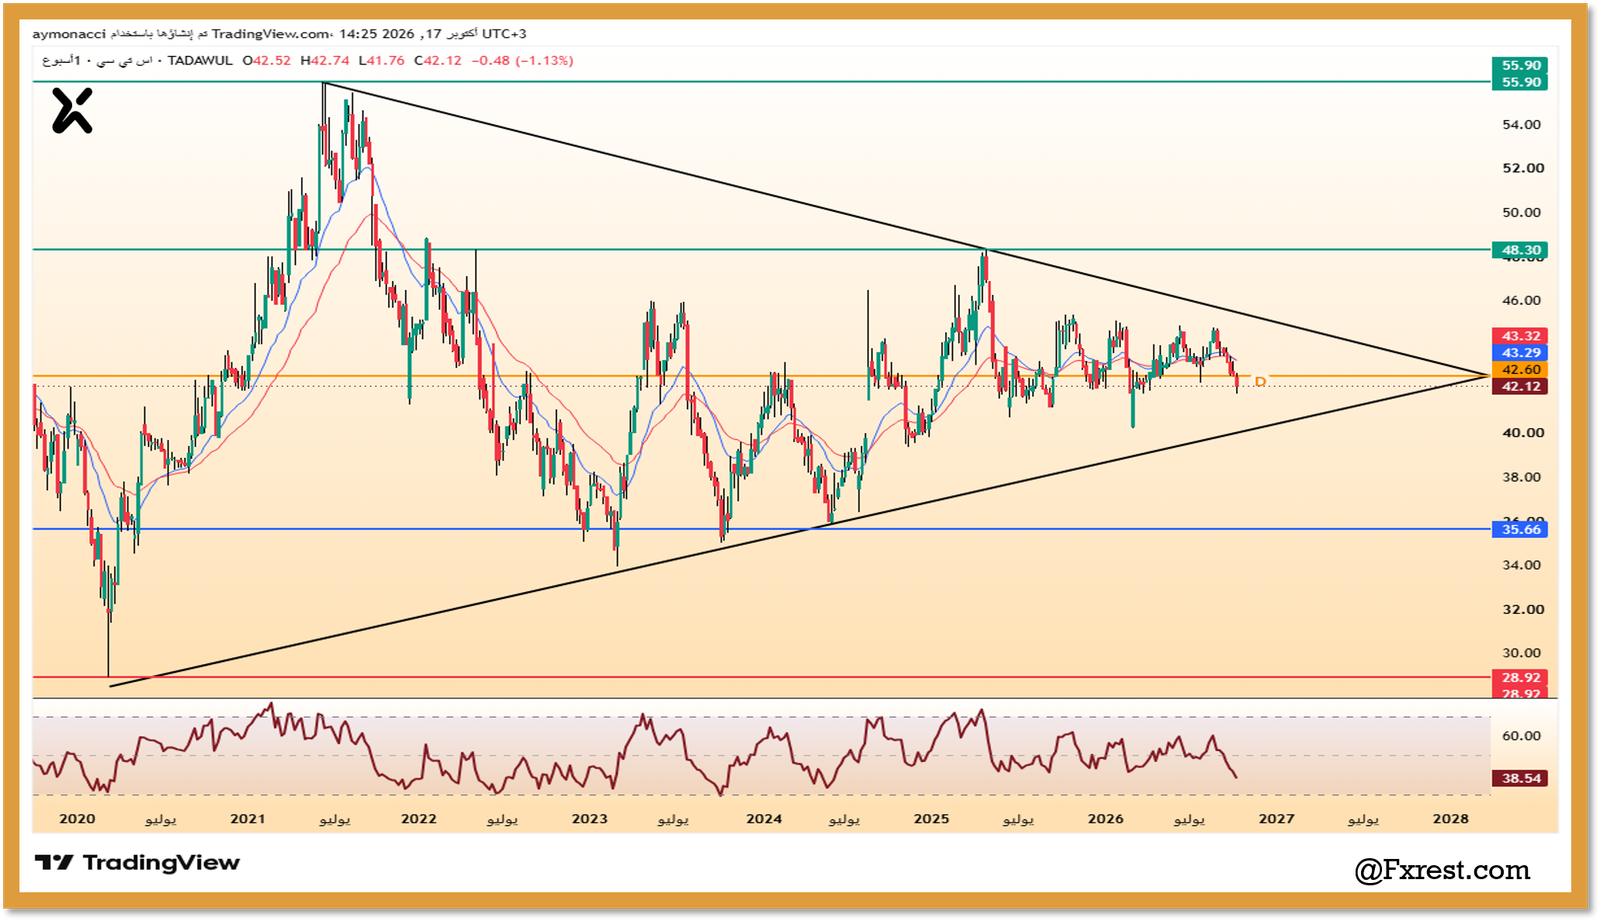This screenshot has height=921, width=1600.
Task: Select the L41.76 low value
Action: click(382, 61)
